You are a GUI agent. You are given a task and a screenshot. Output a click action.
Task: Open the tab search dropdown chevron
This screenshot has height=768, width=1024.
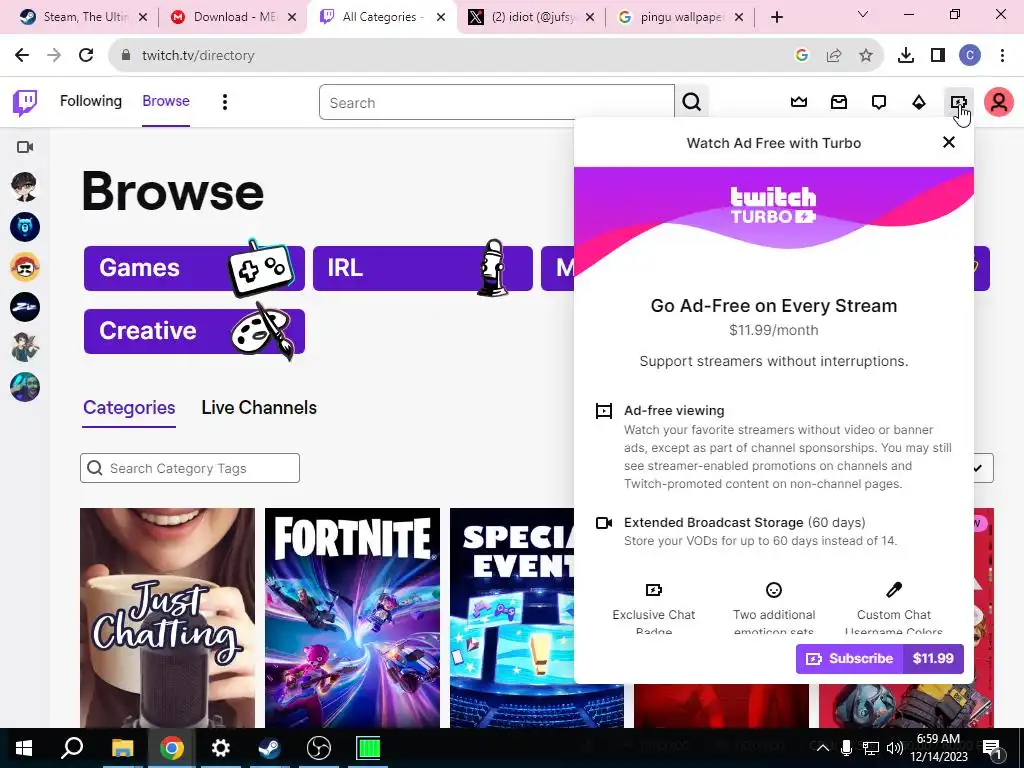click(x=862, y=14)
